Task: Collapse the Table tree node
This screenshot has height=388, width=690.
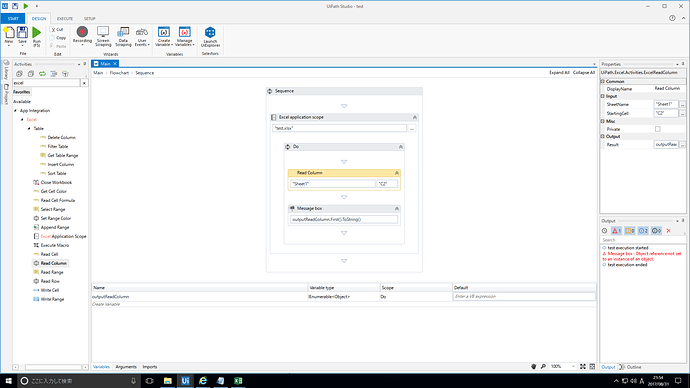Action: [29, 128]
